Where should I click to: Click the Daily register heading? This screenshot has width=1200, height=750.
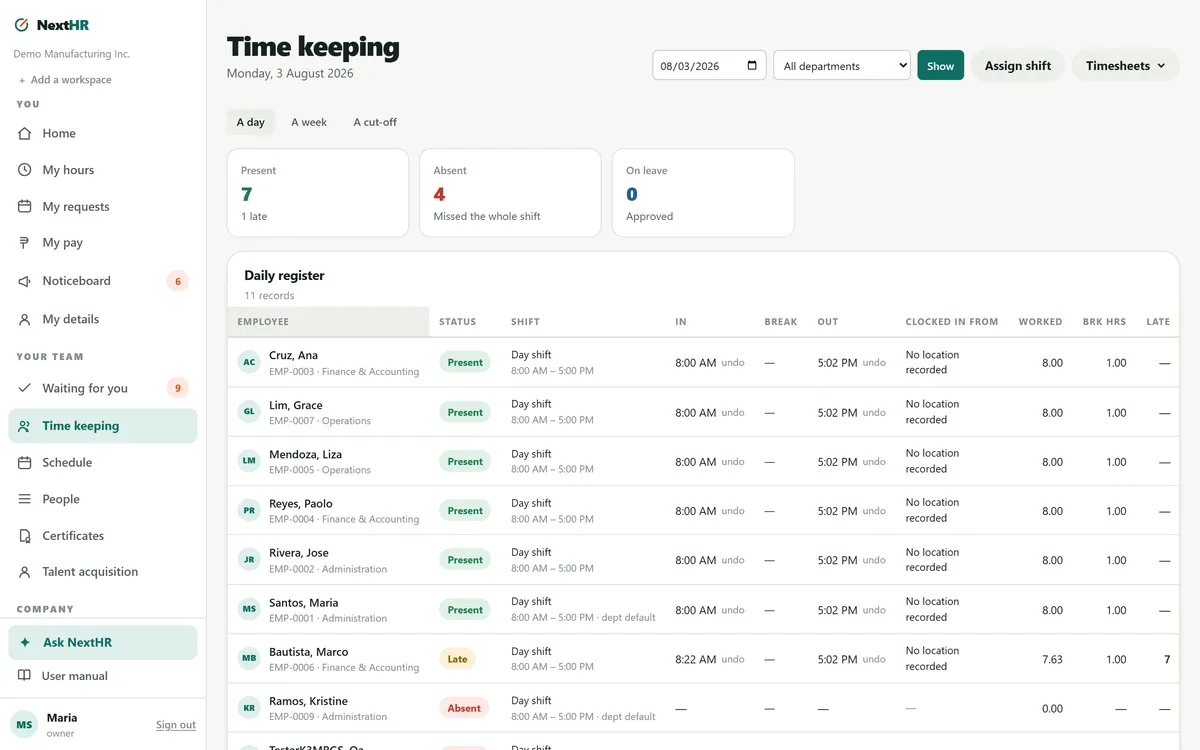coord(285,276)
